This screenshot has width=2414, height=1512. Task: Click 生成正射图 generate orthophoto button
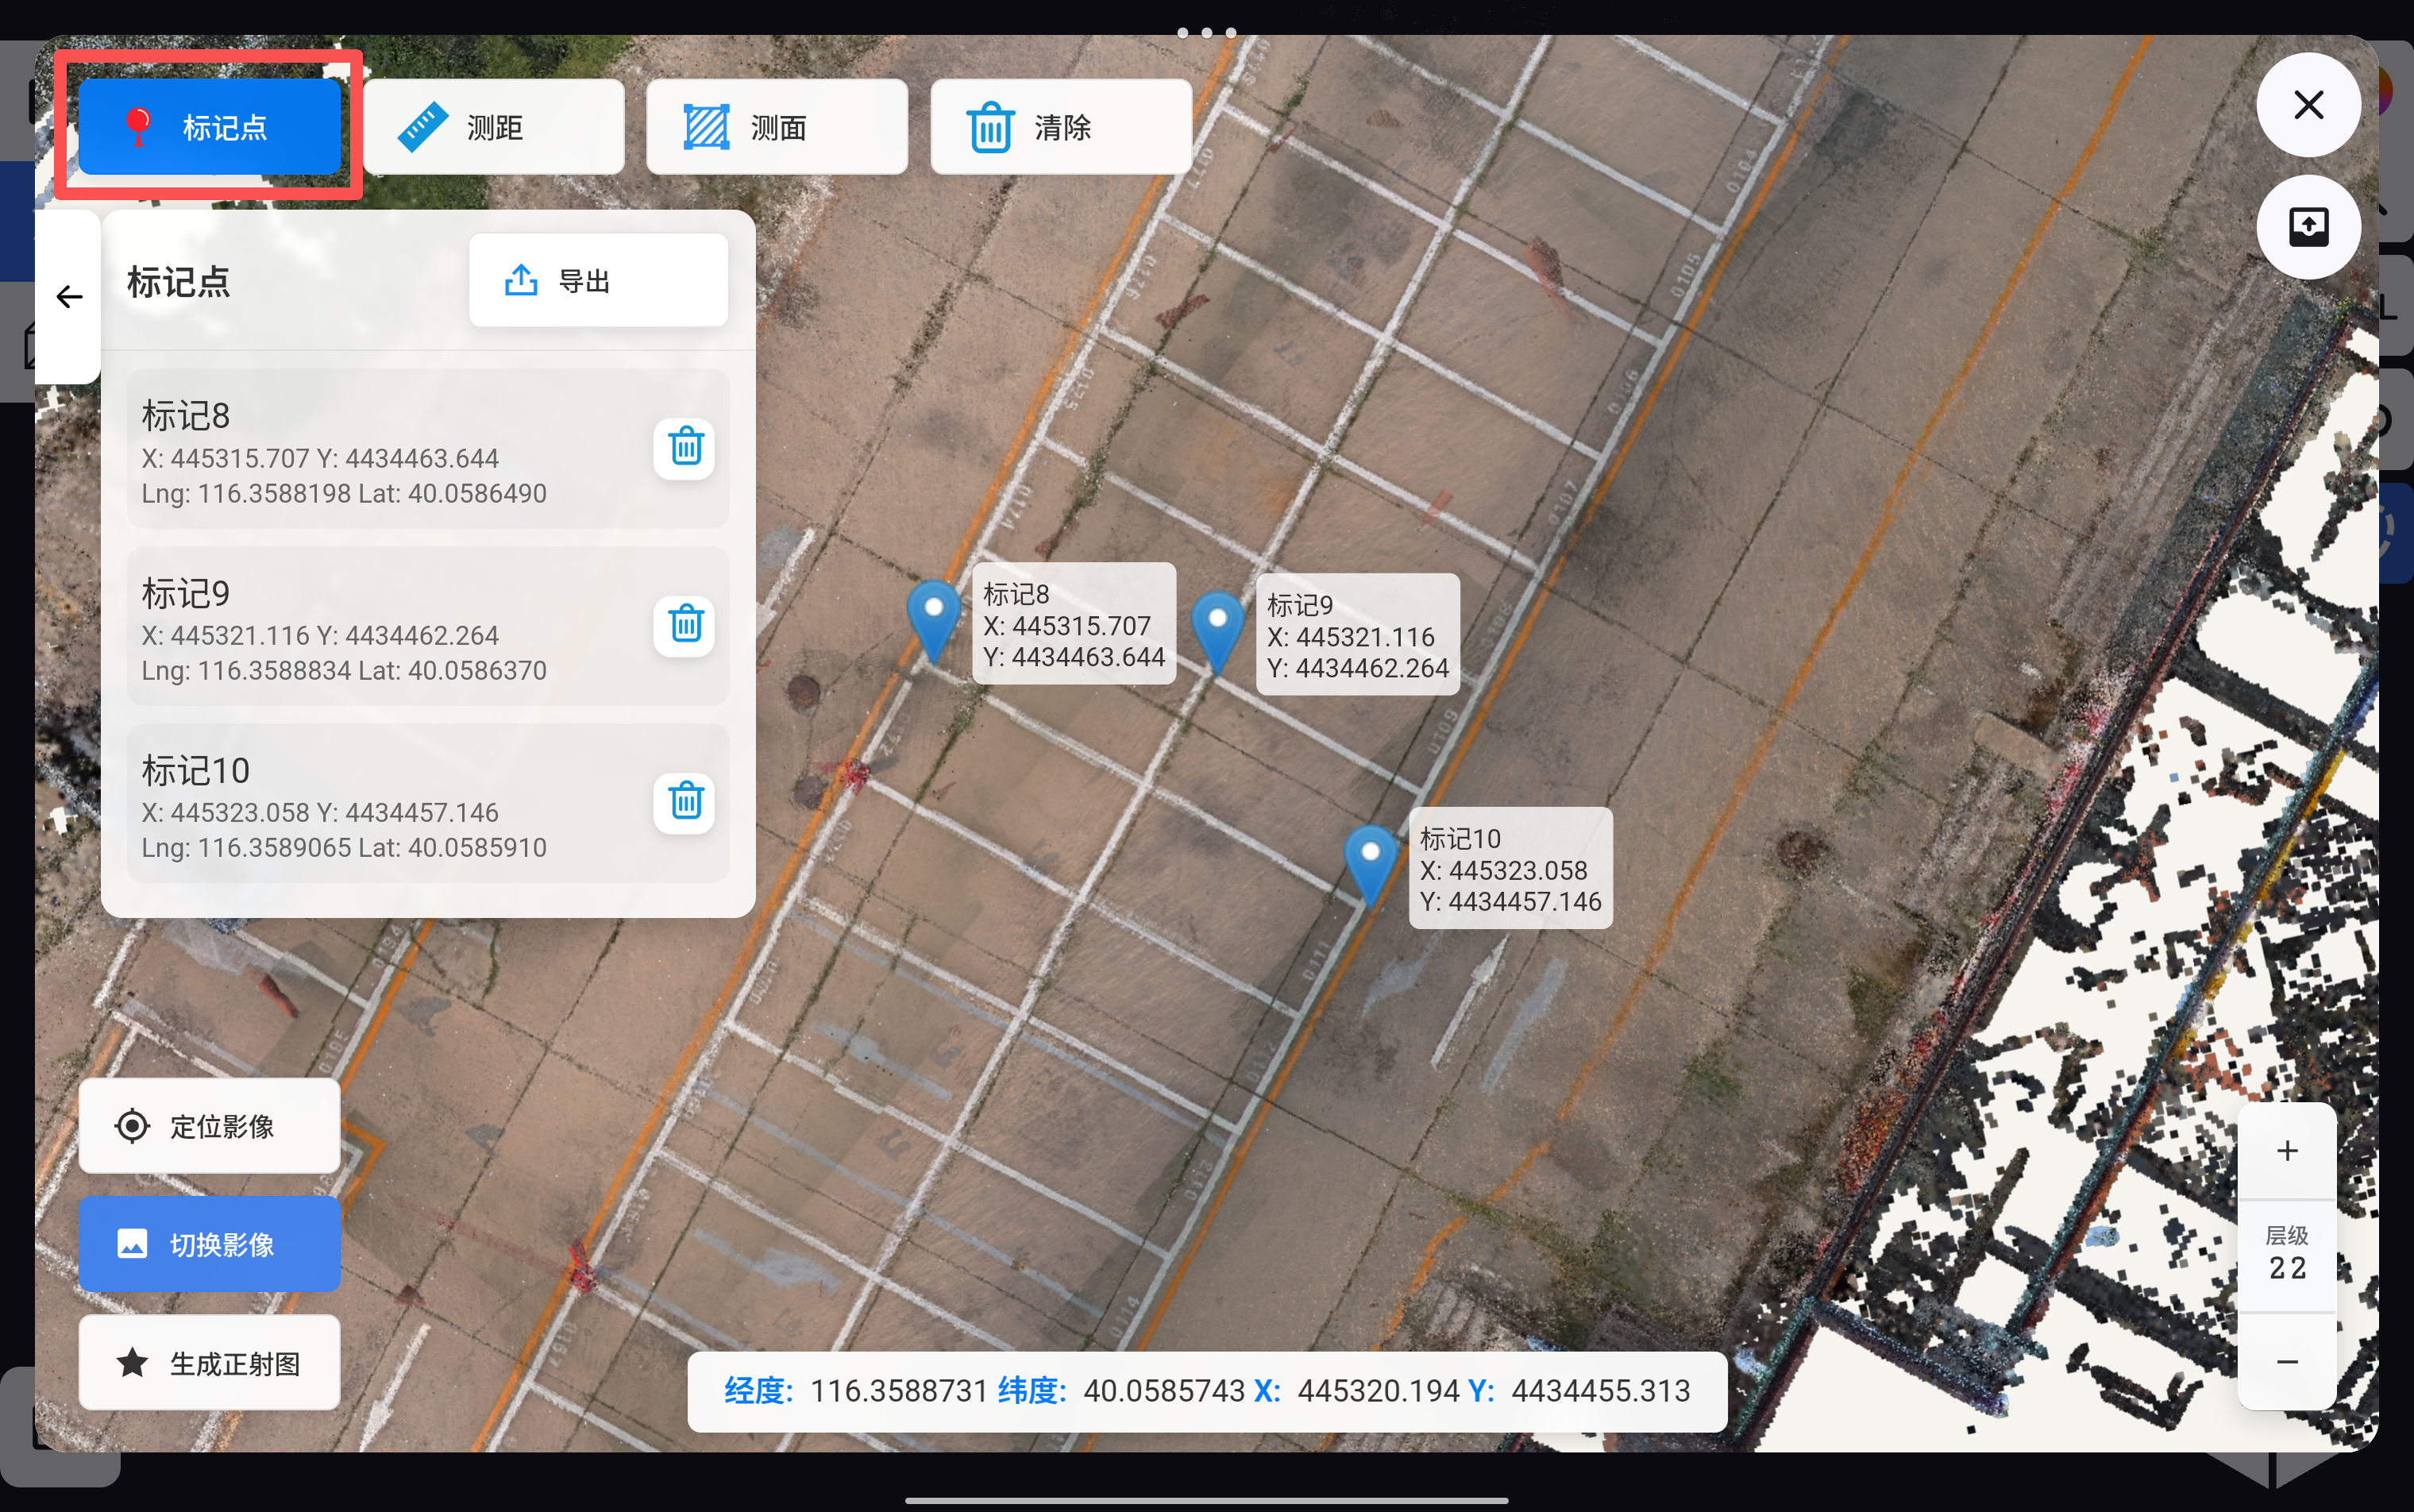click(209, 1363)
